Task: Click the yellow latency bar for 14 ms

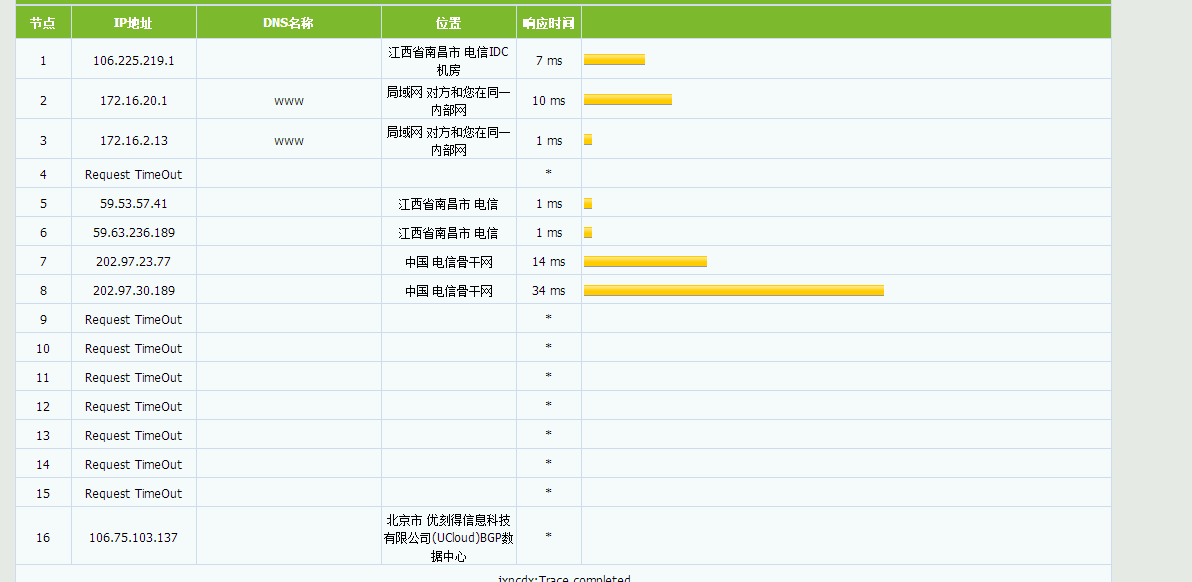Action: tap(645, 261)
